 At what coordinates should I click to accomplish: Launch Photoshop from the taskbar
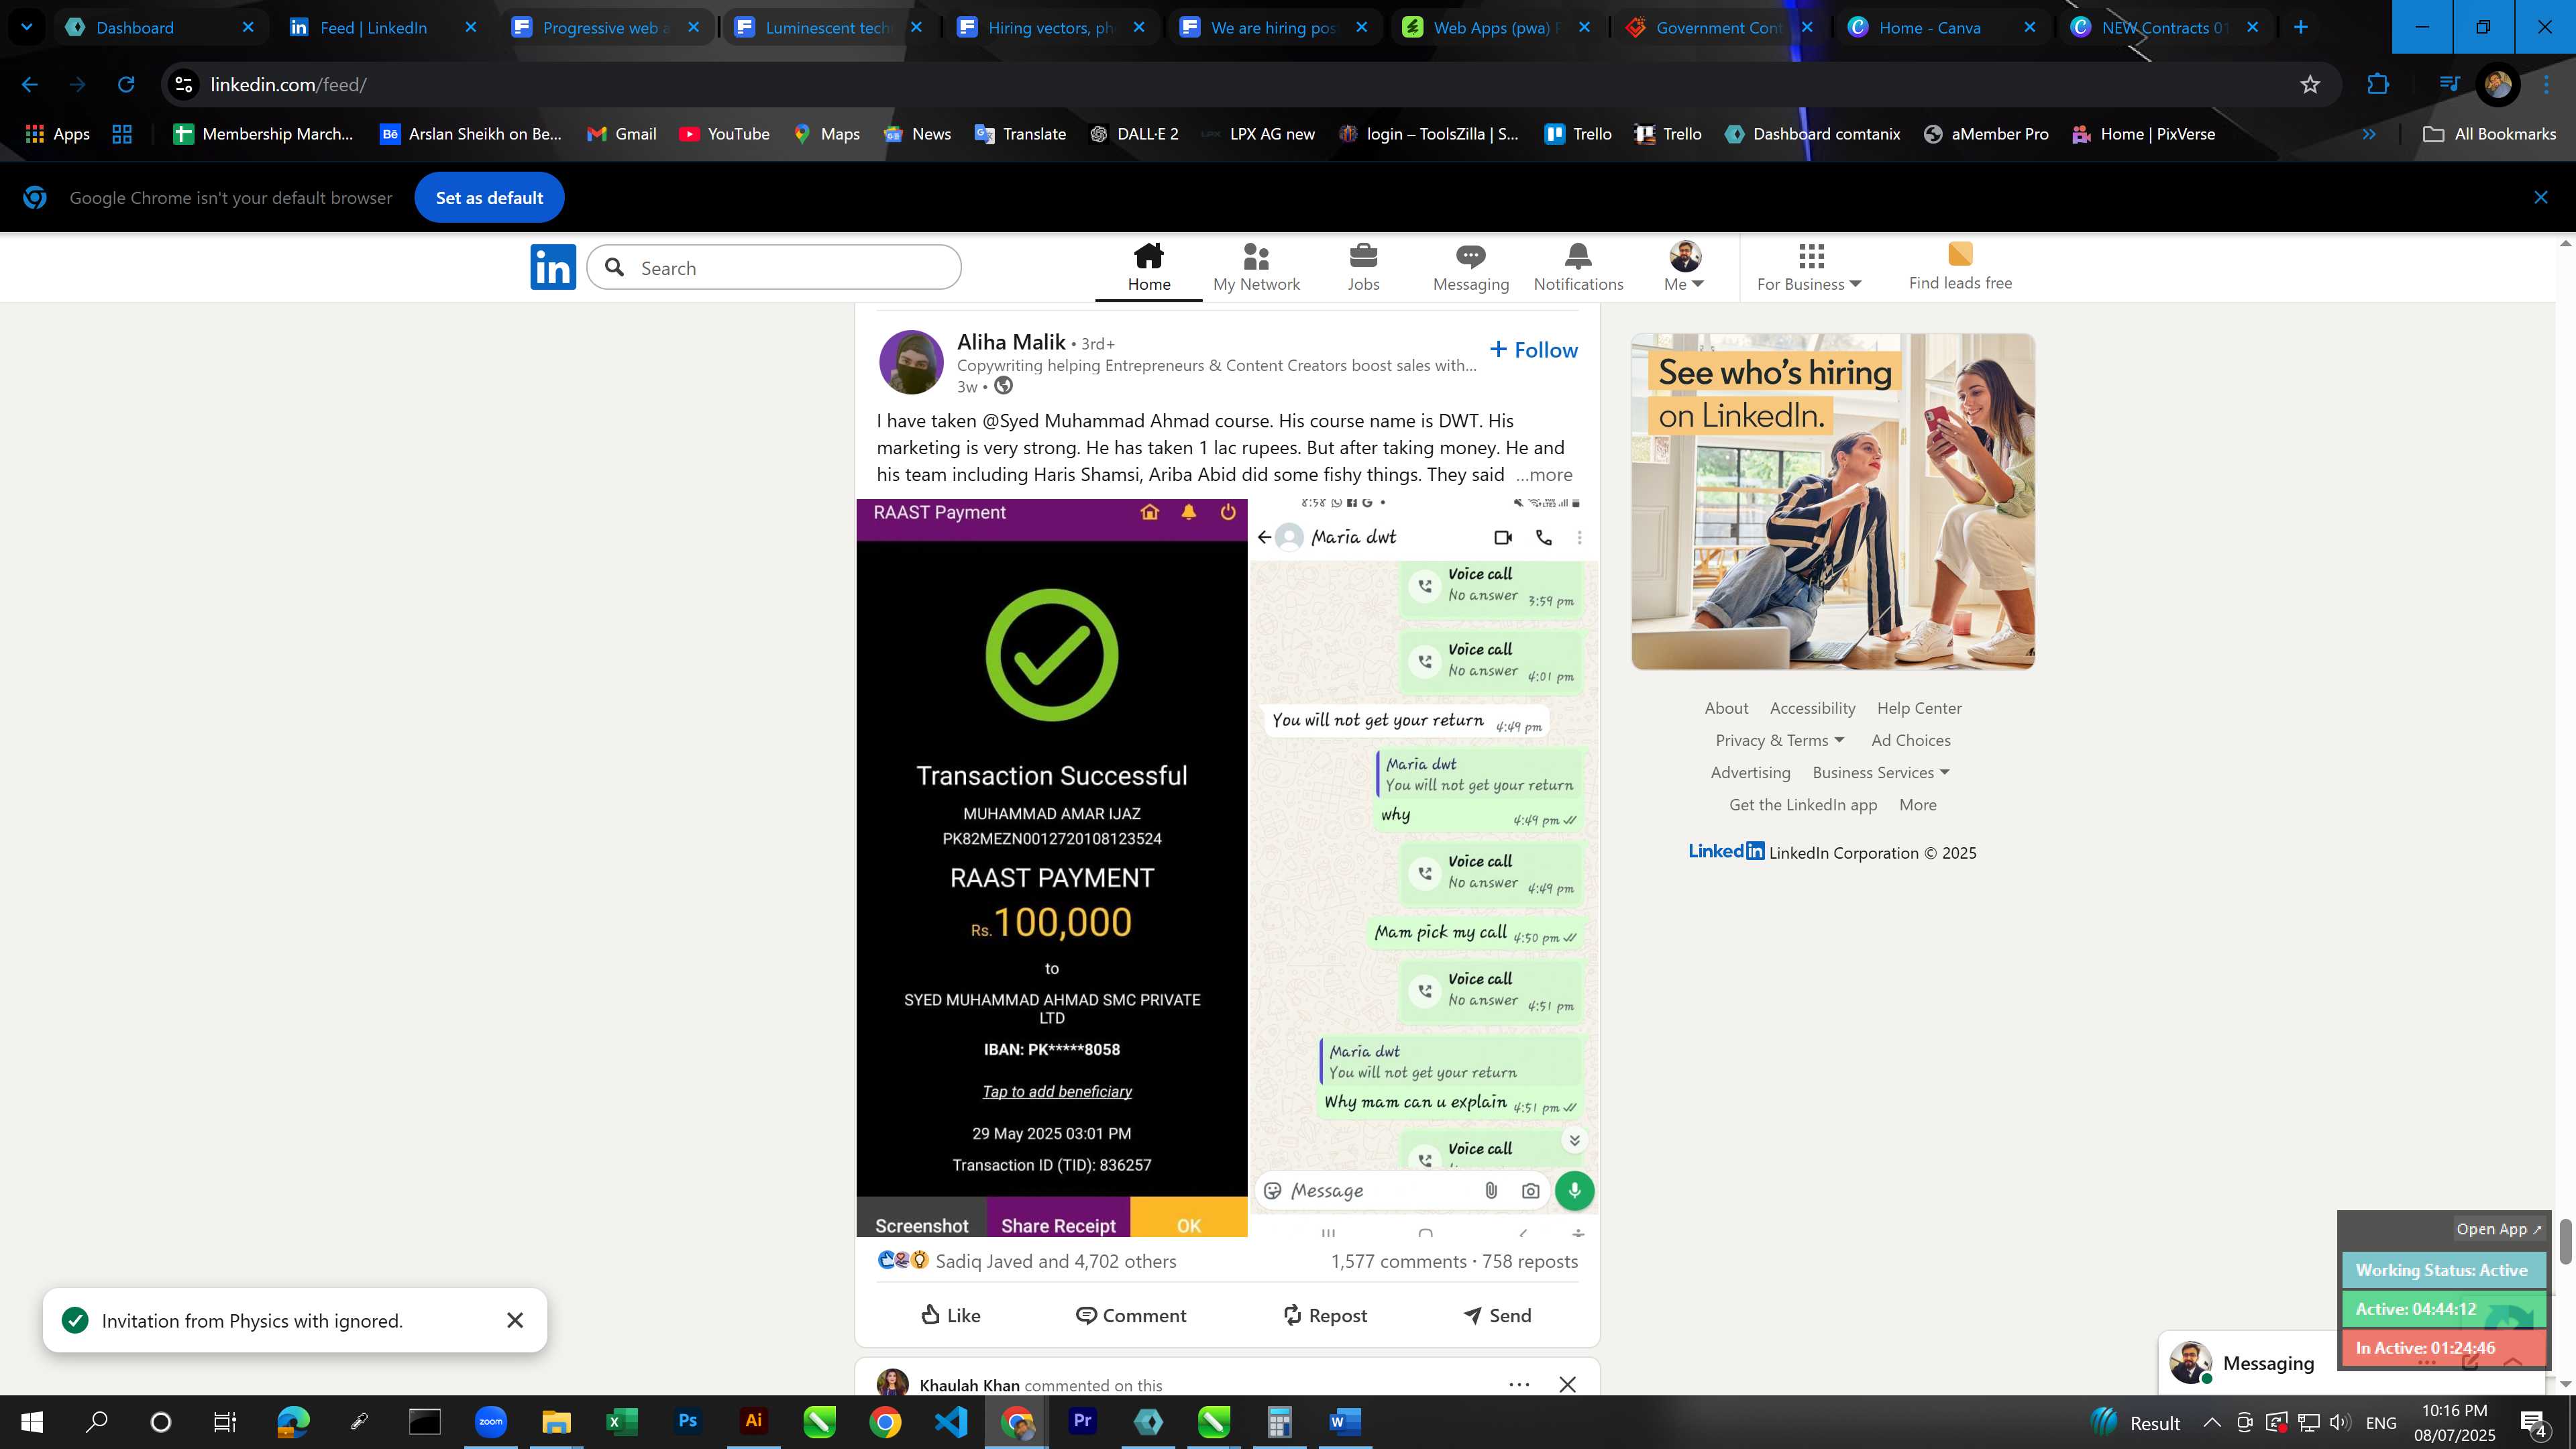click(x=688, y=1422)
